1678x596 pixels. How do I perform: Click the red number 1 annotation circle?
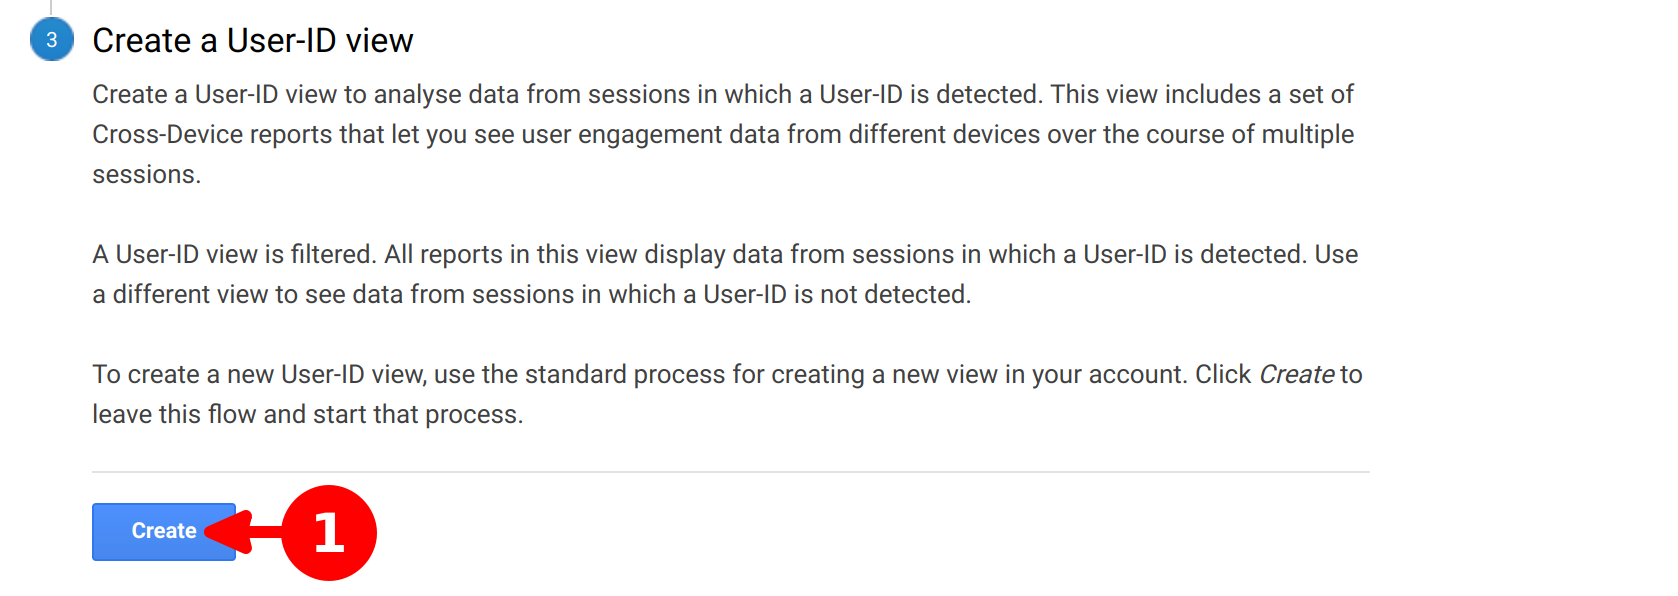pyautogui.click(x=329, y=533)
